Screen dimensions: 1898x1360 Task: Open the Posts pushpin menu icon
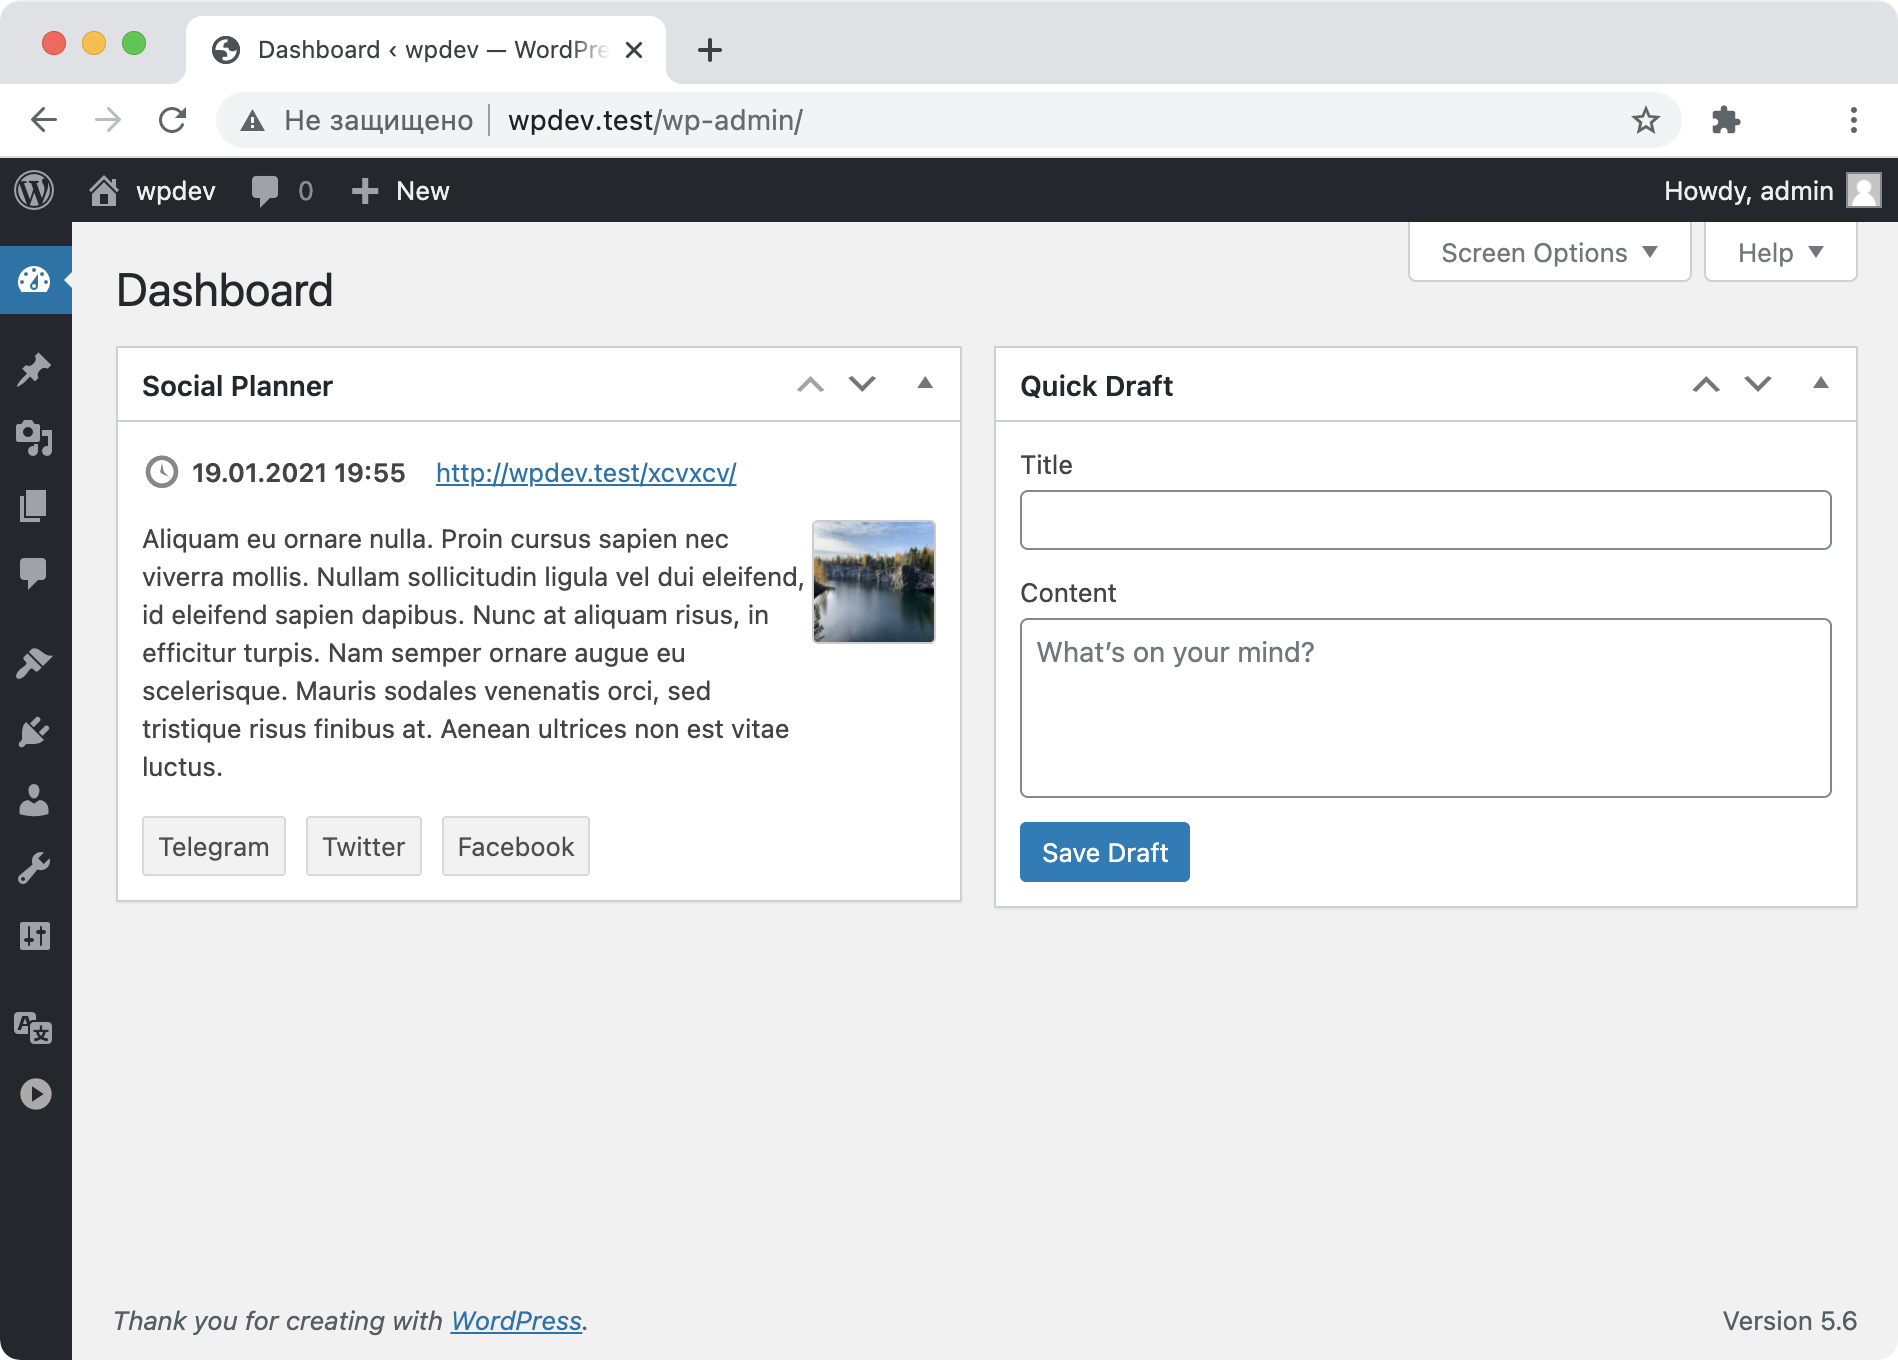34,370
